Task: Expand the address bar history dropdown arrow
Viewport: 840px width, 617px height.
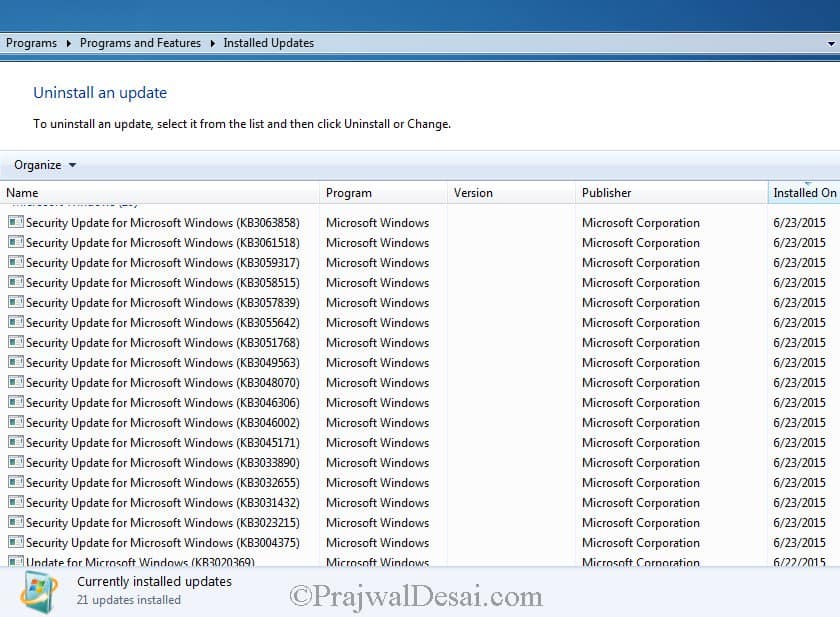Action: click(x=831, y=43)
